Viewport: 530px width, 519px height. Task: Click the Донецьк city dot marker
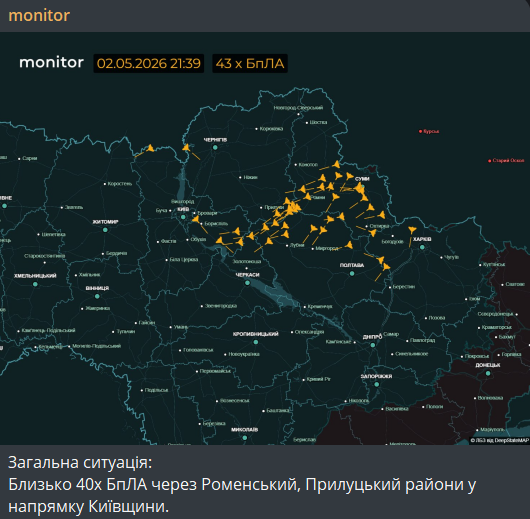pyautogui.click(x=488, y=373)
